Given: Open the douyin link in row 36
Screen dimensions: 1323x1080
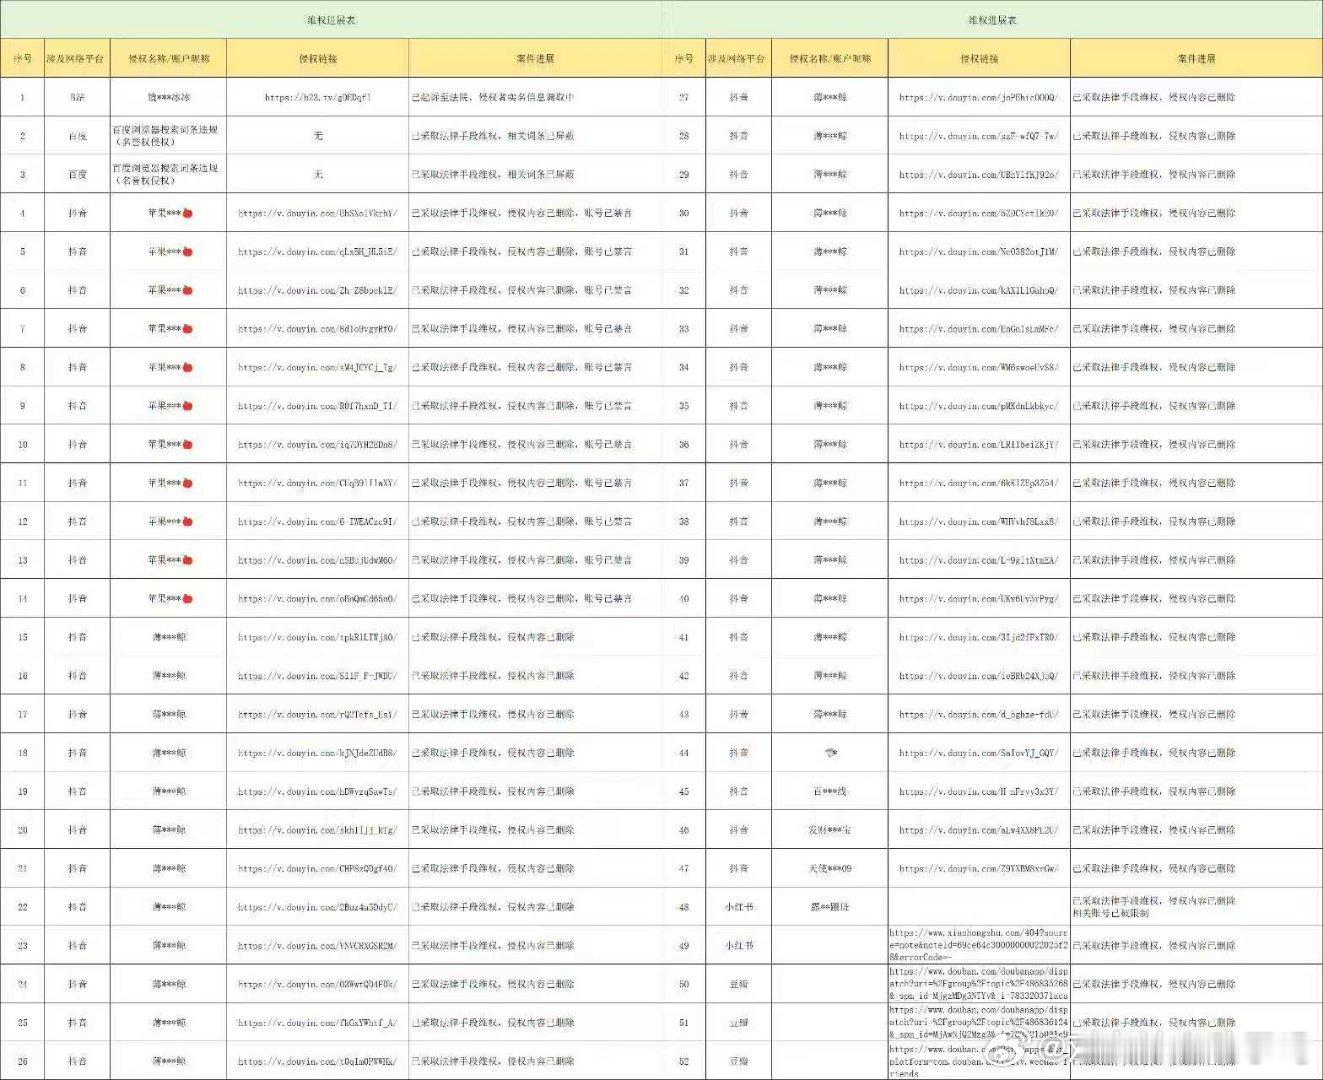Looking at the screenshot, I should (978, 444).
